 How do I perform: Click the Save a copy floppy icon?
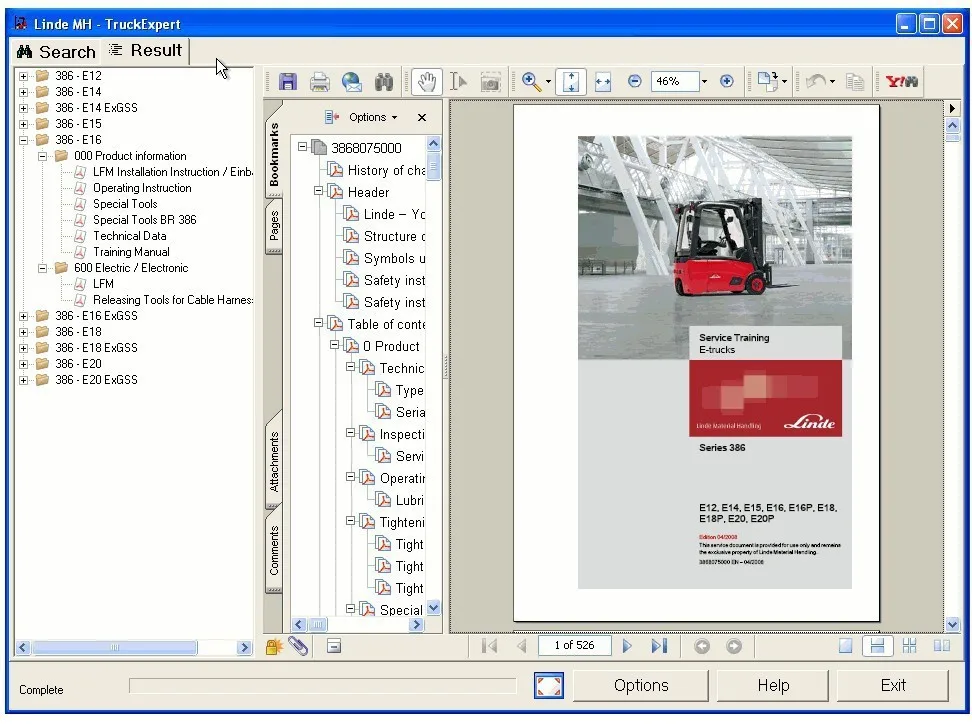[x=288, y=82]
